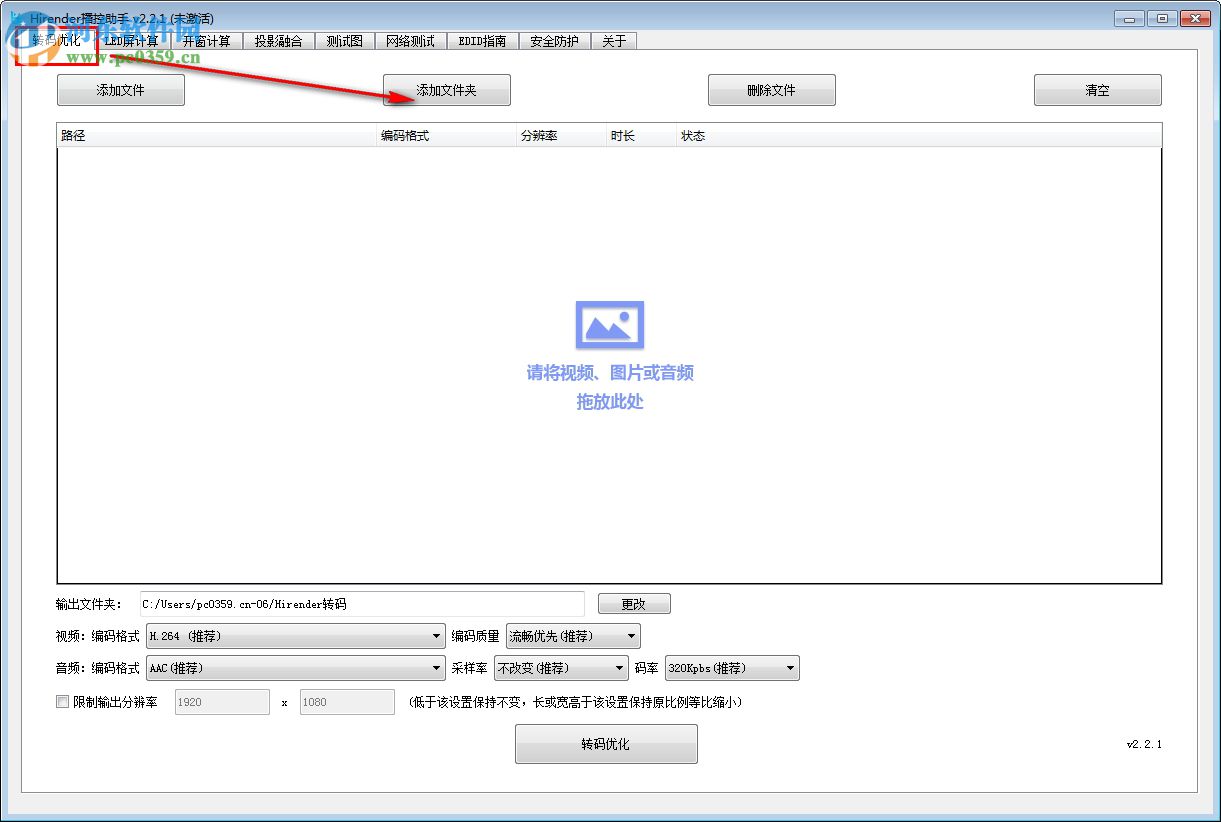Switch to the LED屏计算 tab
This screenshot has width=1221, height=822.
tap(133, 41)
